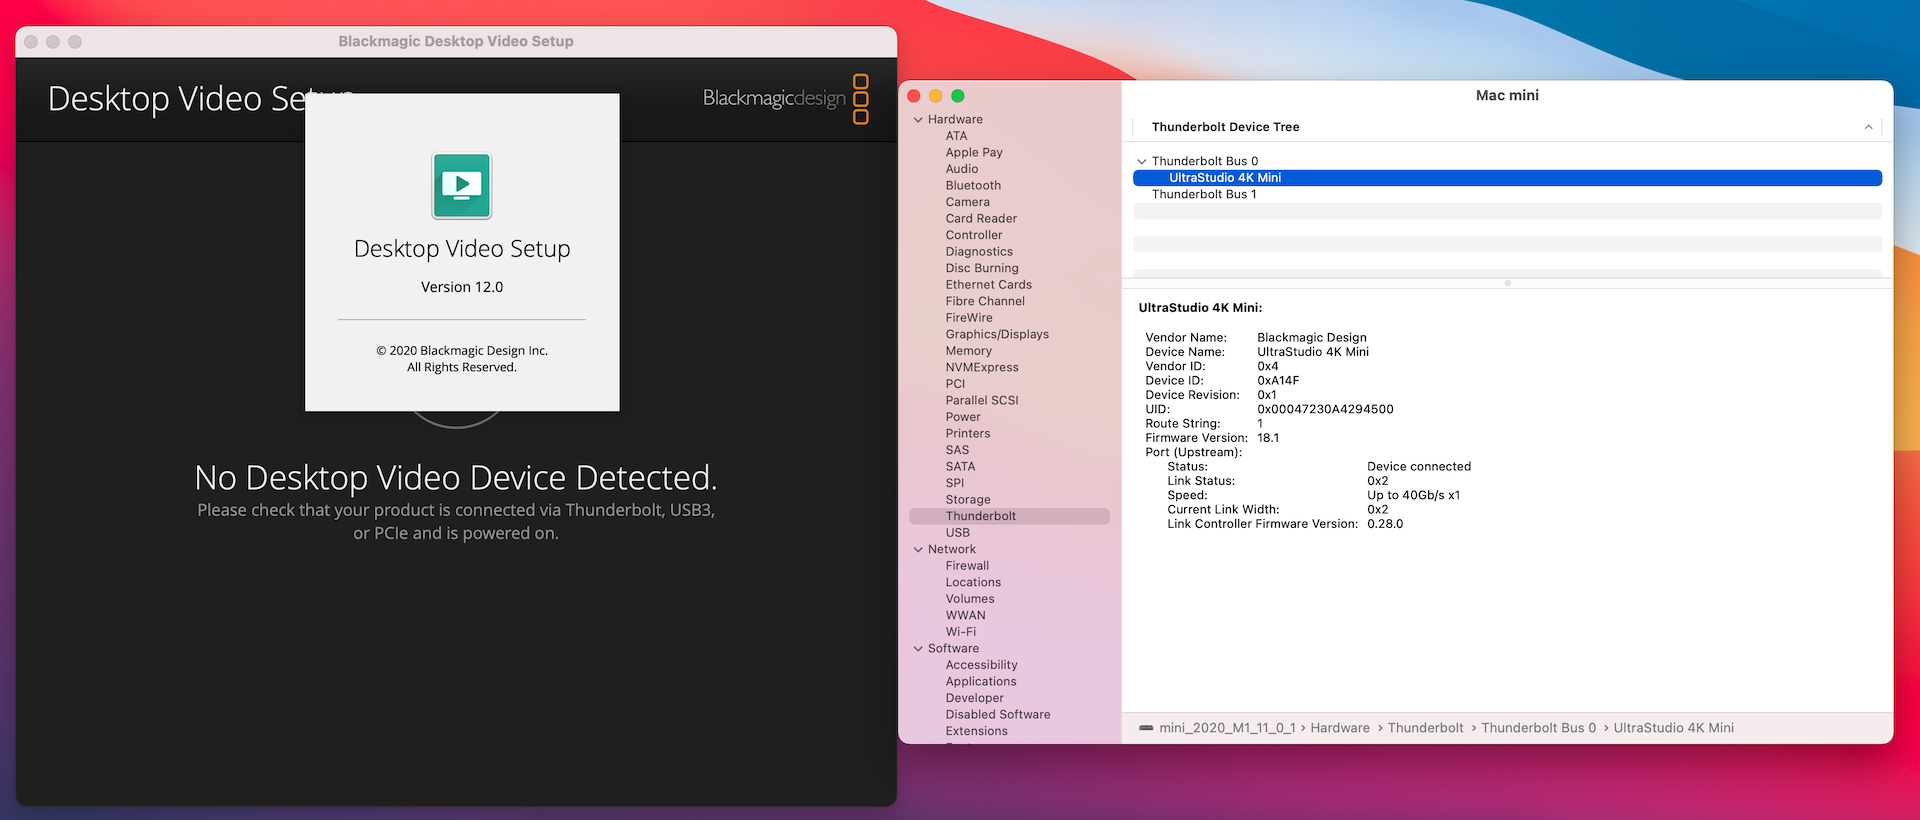Click the UID value 0x00047230A4294500
1920x820 pixels.
1325,409
